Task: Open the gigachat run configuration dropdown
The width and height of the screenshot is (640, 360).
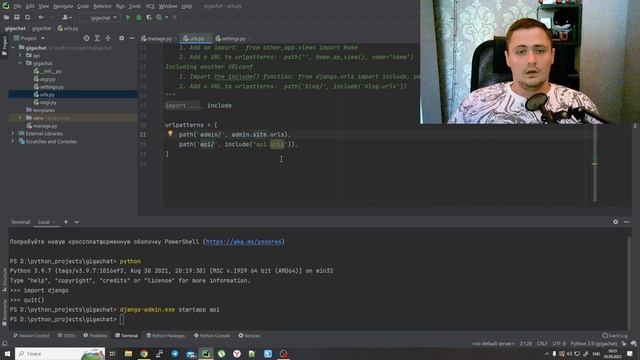Action: [99, 18]
